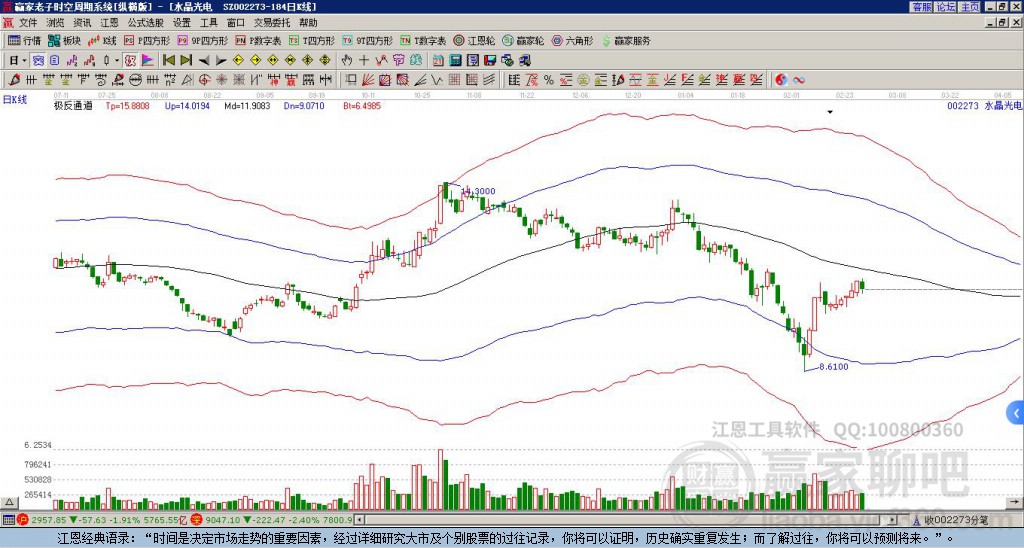The image size is (1024, 548).
Task: Jump to last bar with green right-end arrow
Action: pos(186,61)
